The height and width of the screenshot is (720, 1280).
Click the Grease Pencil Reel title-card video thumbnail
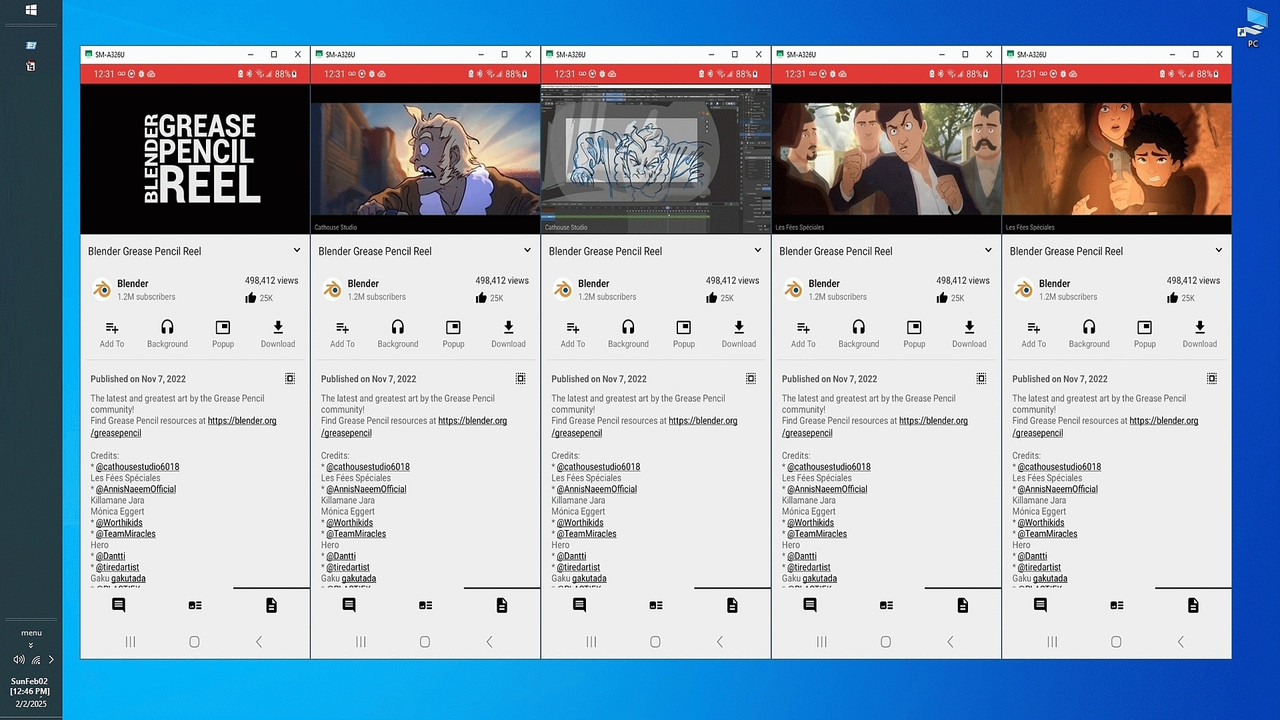pyautogui.click(x=195, y=159)
